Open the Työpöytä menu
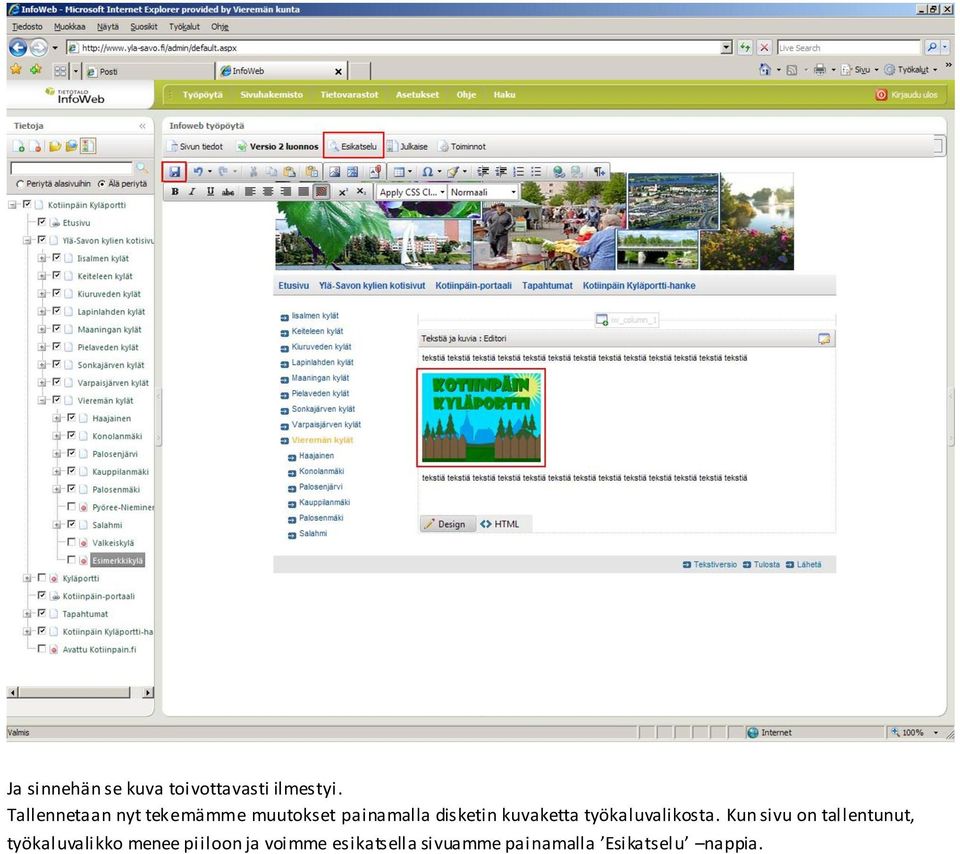960x854 pixels. pyautogui.click(x=203, y=95)
